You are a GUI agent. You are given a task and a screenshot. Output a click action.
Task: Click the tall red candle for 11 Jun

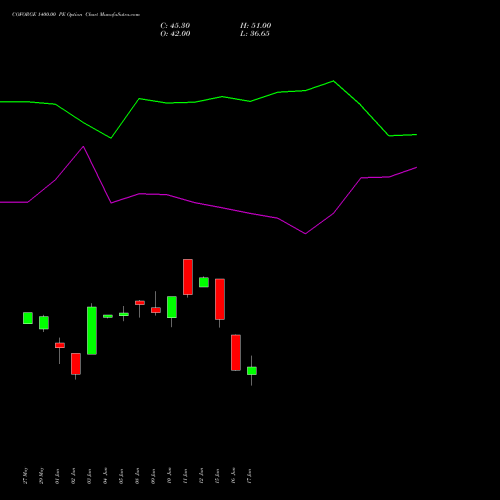(188, 277)
